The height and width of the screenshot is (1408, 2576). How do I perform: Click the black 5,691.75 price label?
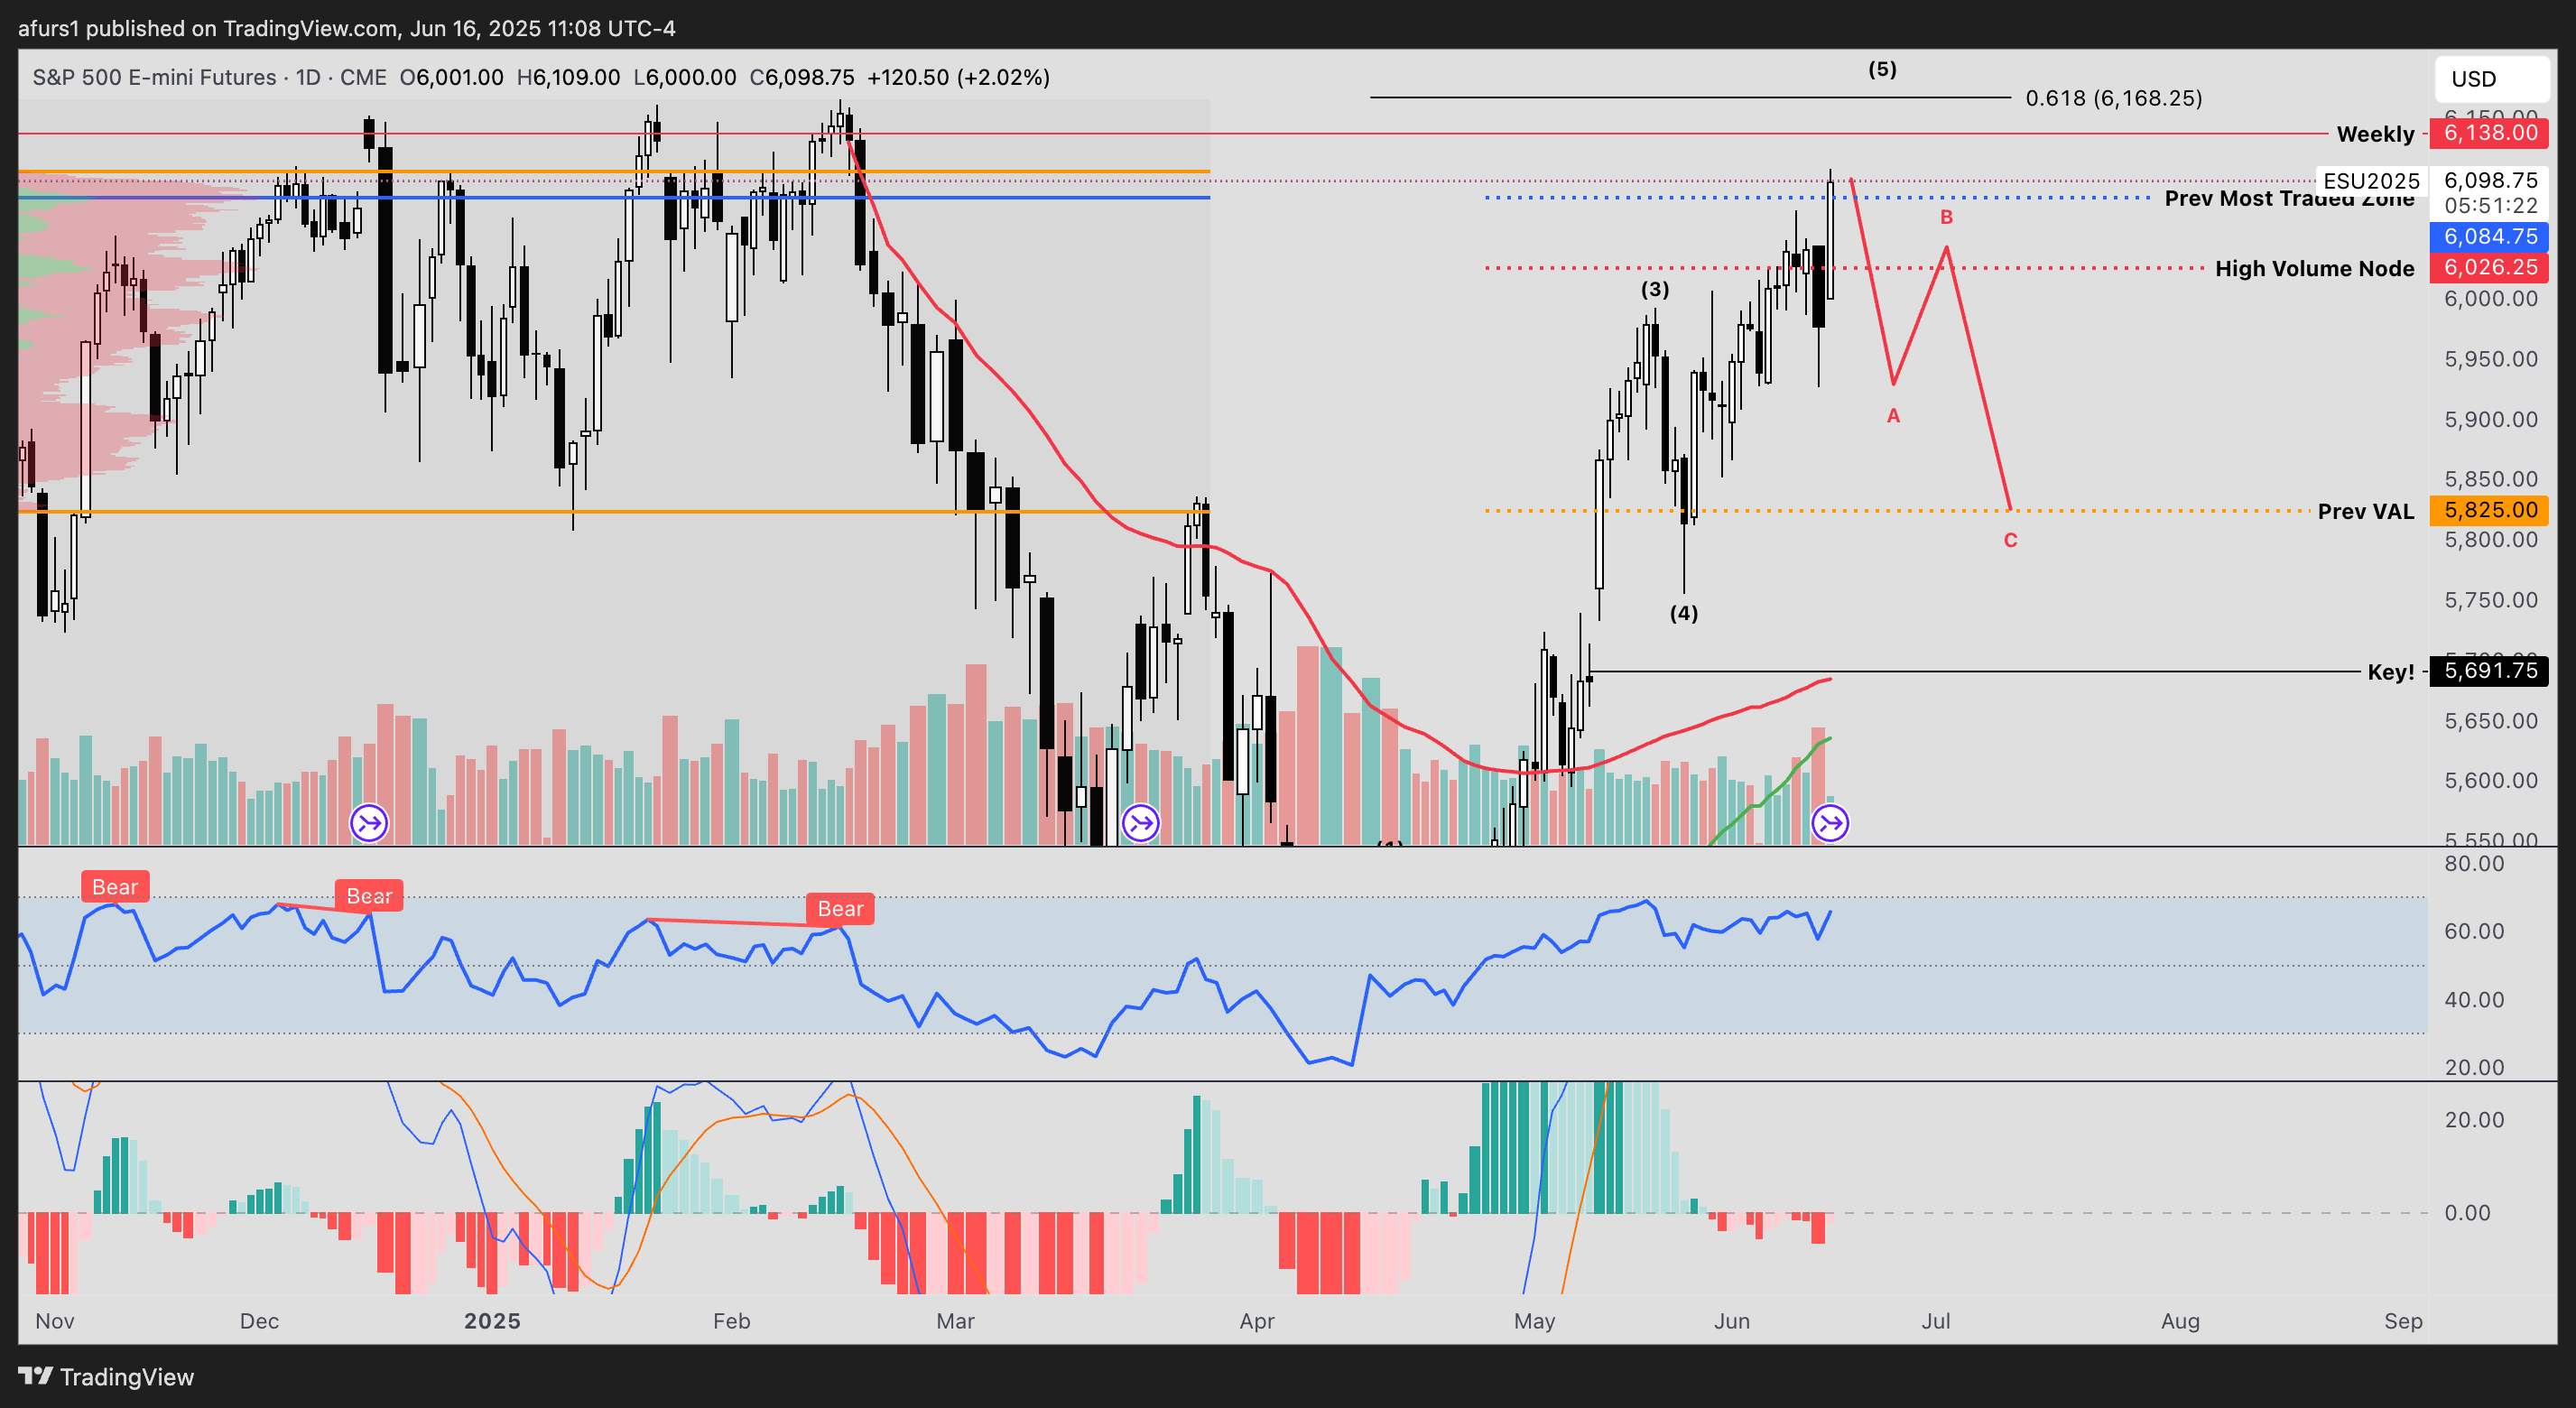2490,671
